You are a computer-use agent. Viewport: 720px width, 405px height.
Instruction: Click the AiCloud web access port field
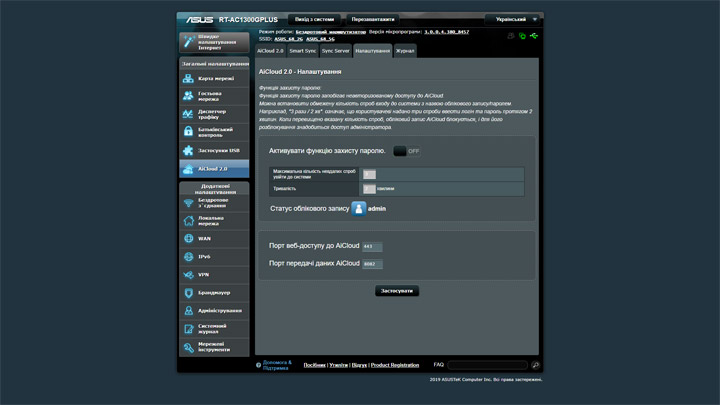pyautogui.click(x=372, y=247)
